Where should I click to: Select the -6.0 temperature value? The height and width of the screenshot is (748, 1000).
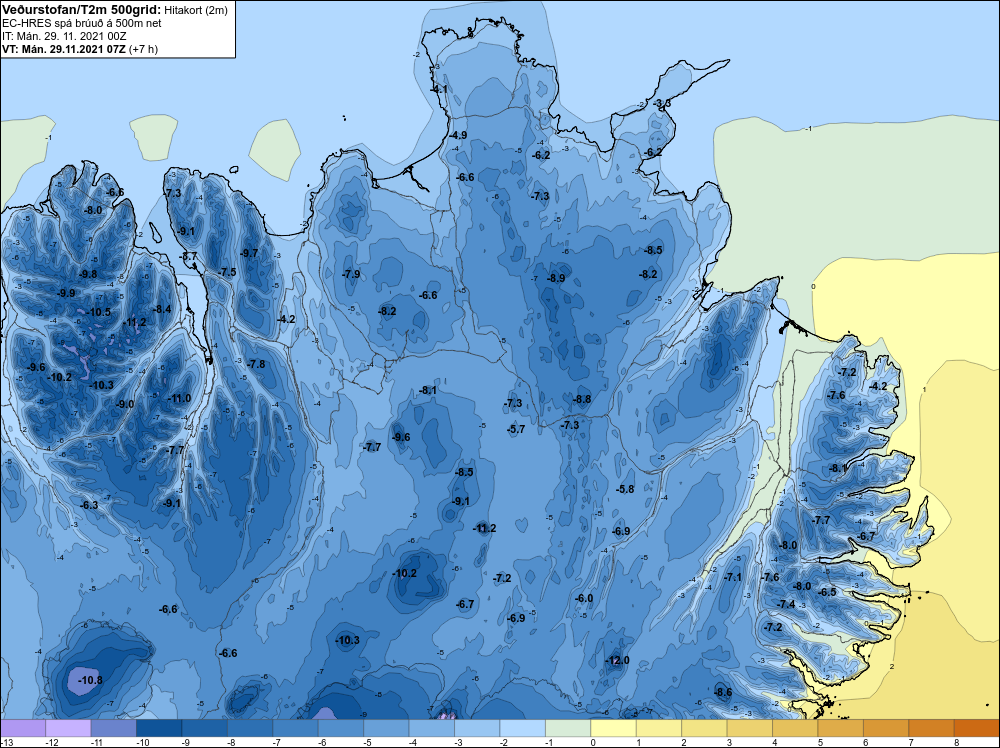coord(584,598)
